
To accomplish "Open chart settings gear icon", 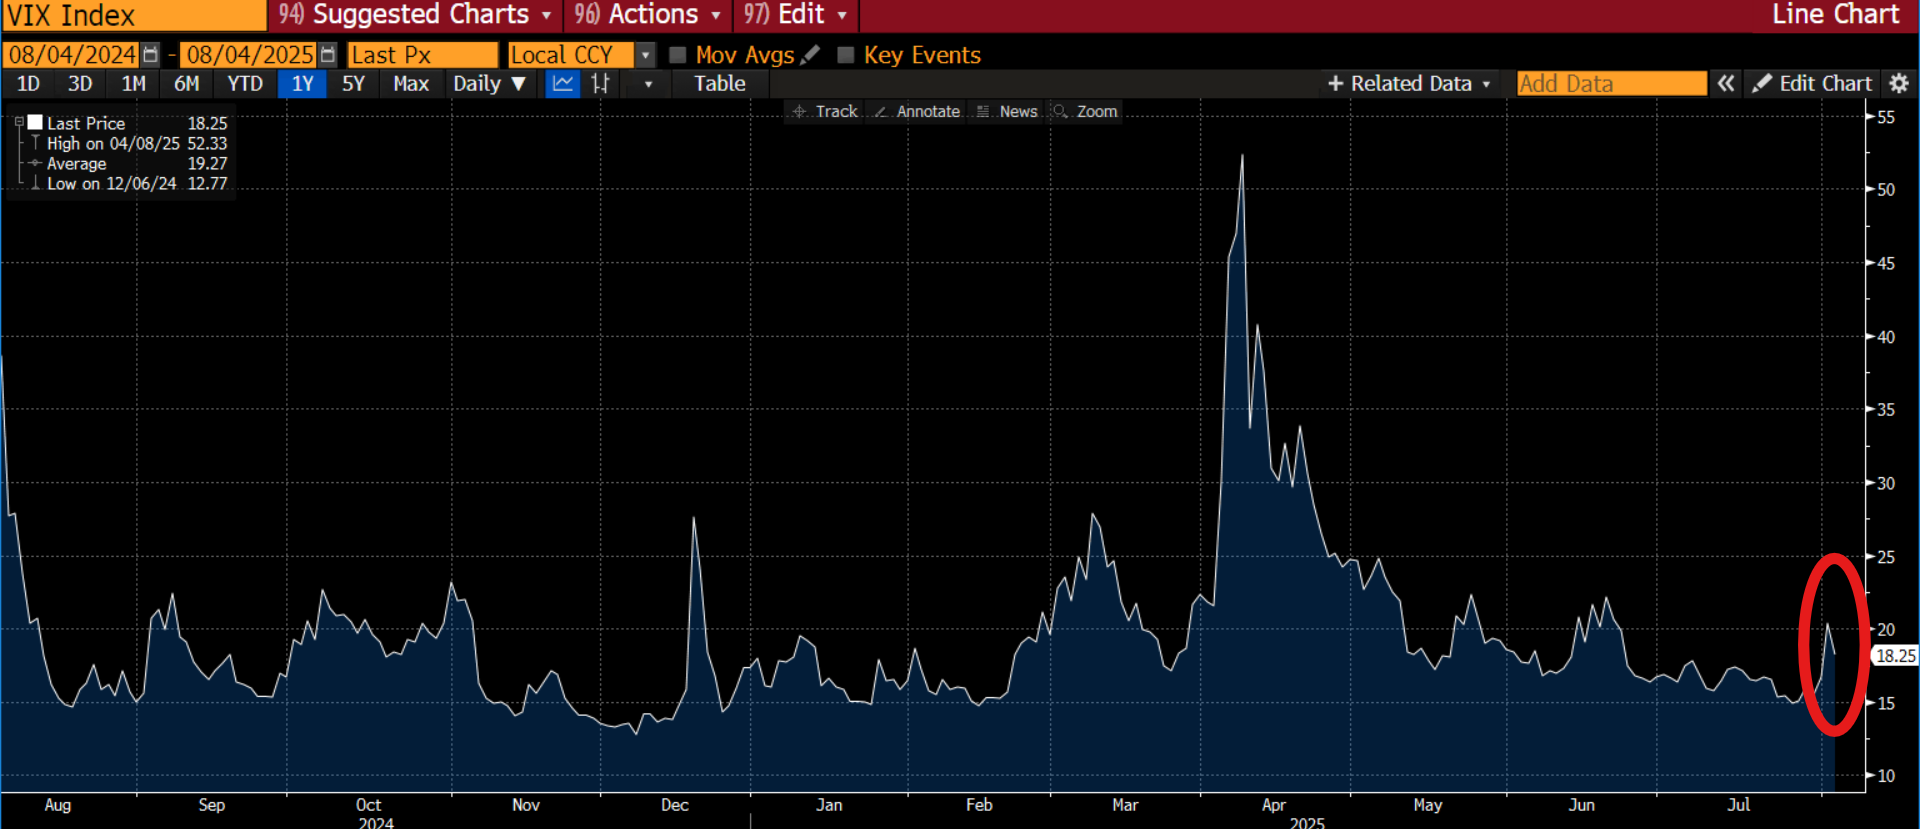I will tap(1899, 84).
